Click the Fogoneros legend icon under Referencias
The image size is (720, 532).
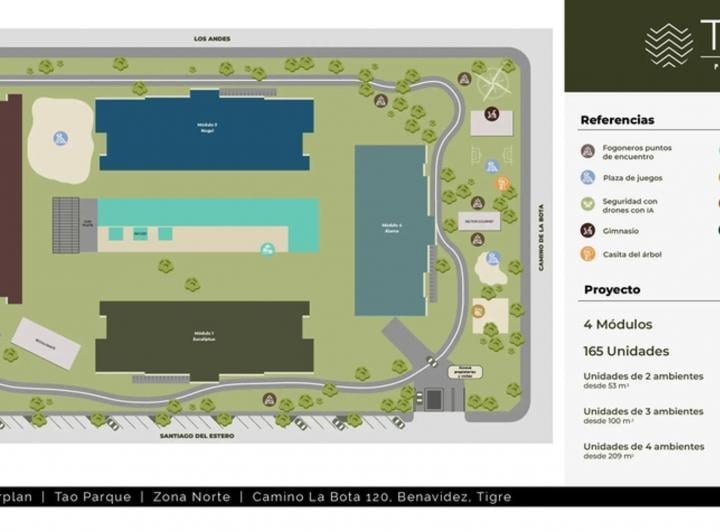click(x=588, y=151)
